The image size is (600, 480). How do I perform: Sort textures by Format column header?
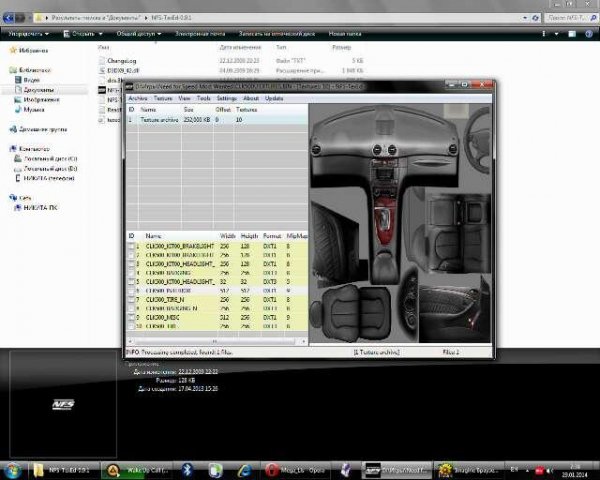272,236
